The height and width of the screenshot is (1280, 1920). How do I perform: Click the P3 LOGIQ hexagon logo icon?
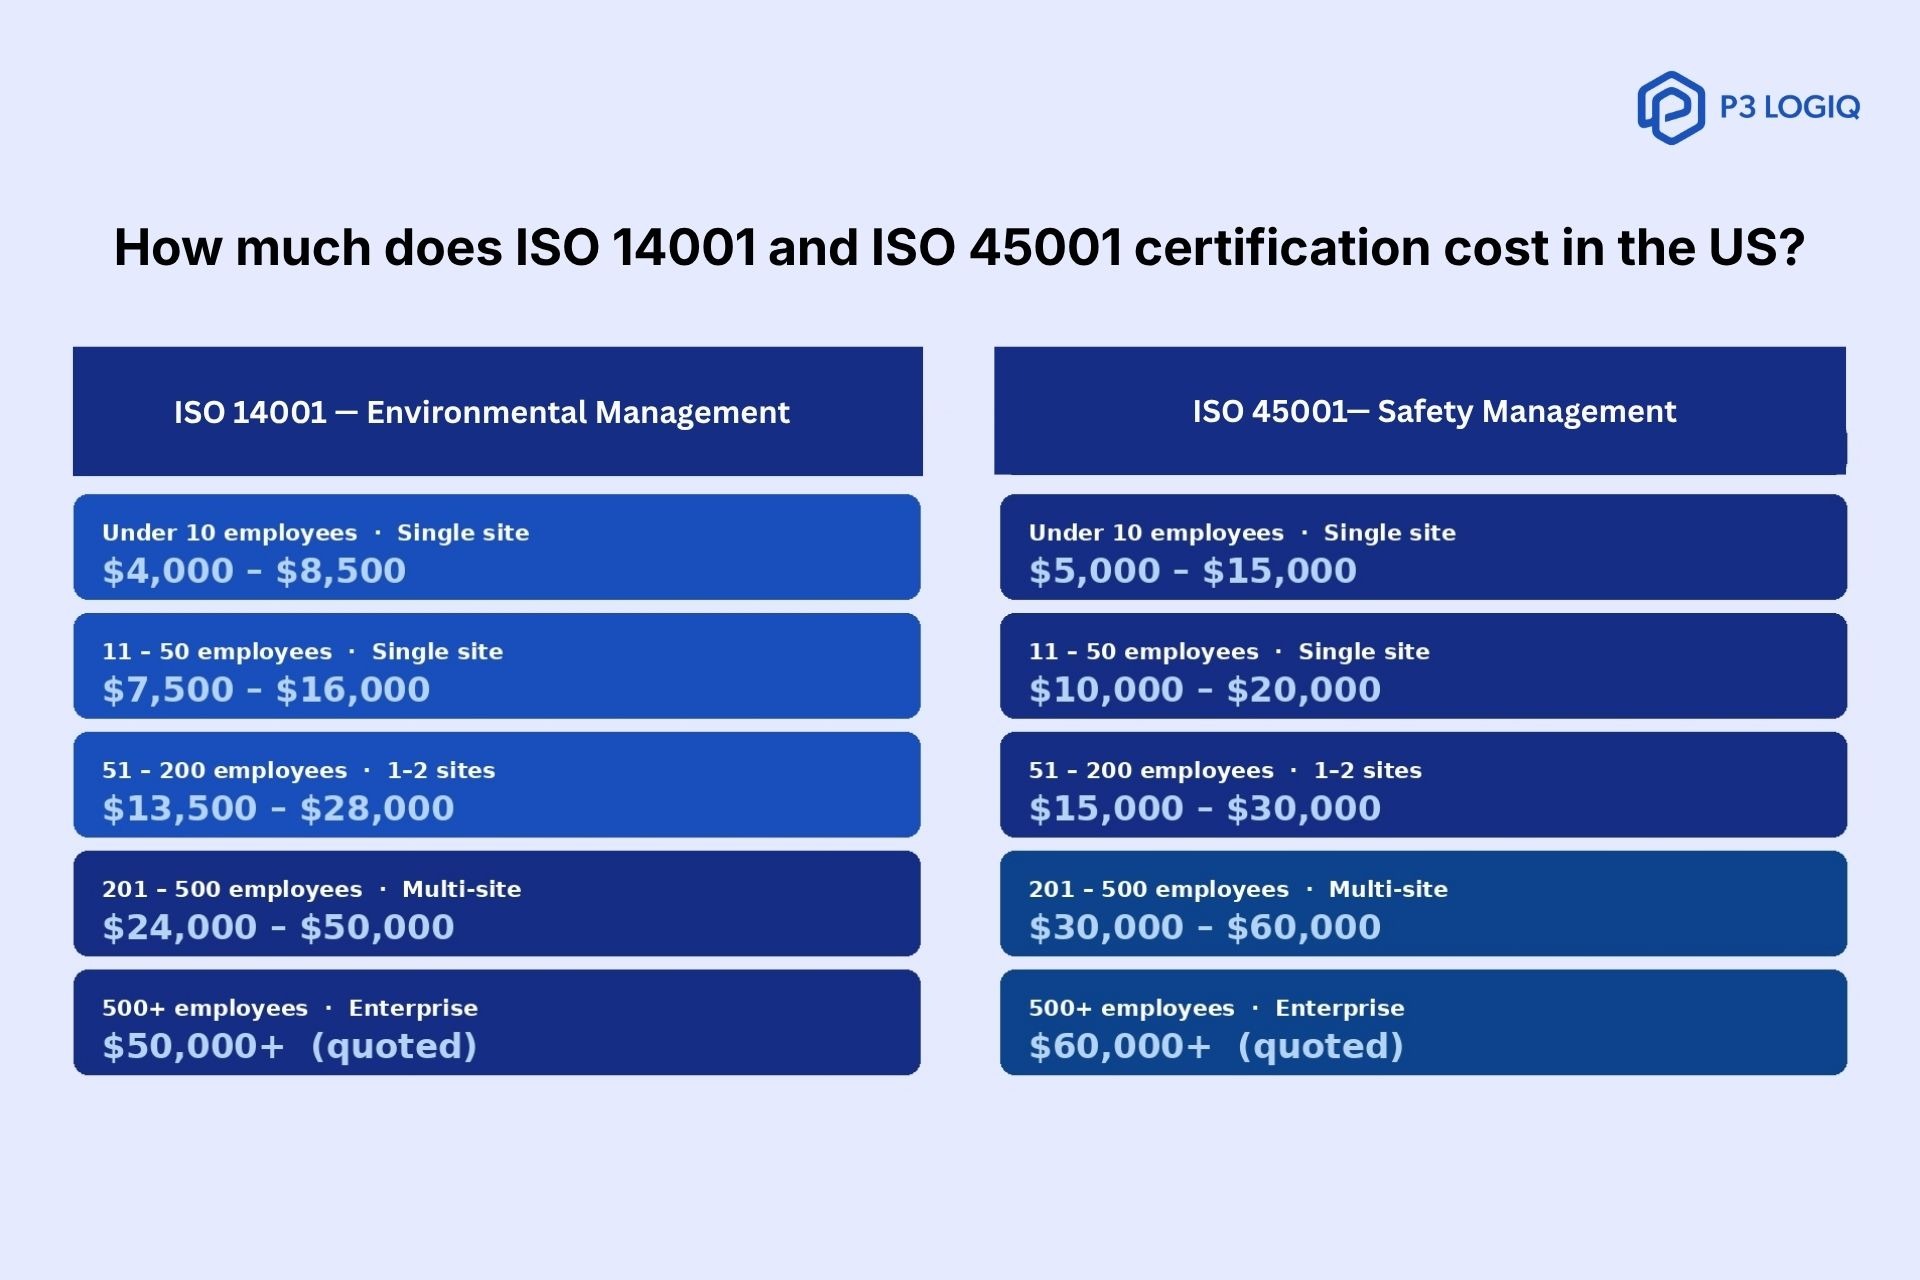(1671, 107)
